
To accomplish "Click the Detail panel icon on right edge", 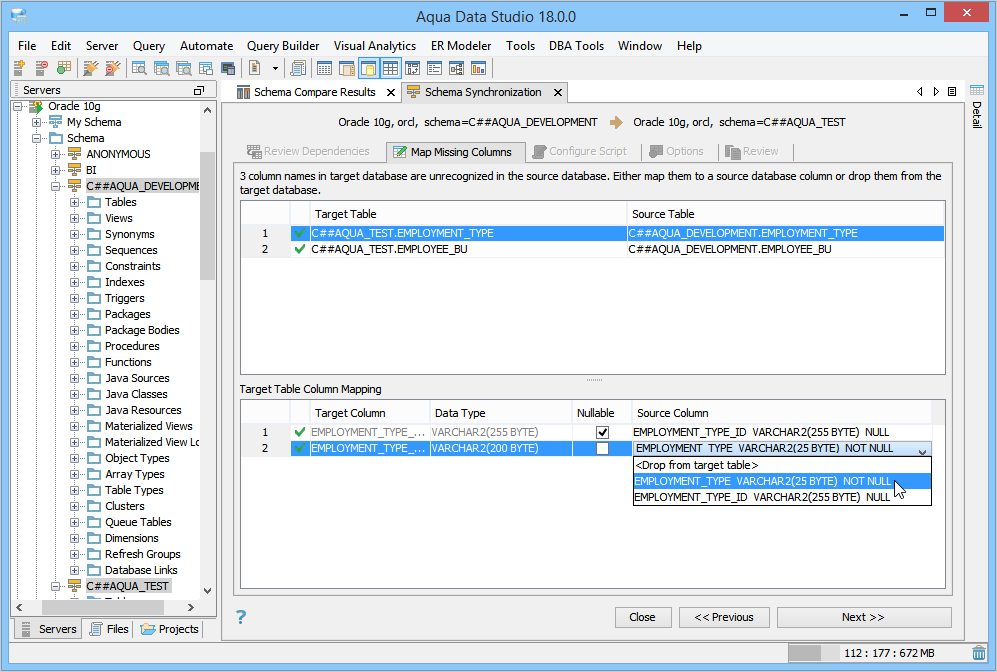I will pyautogui.click(x=977, y=90).
